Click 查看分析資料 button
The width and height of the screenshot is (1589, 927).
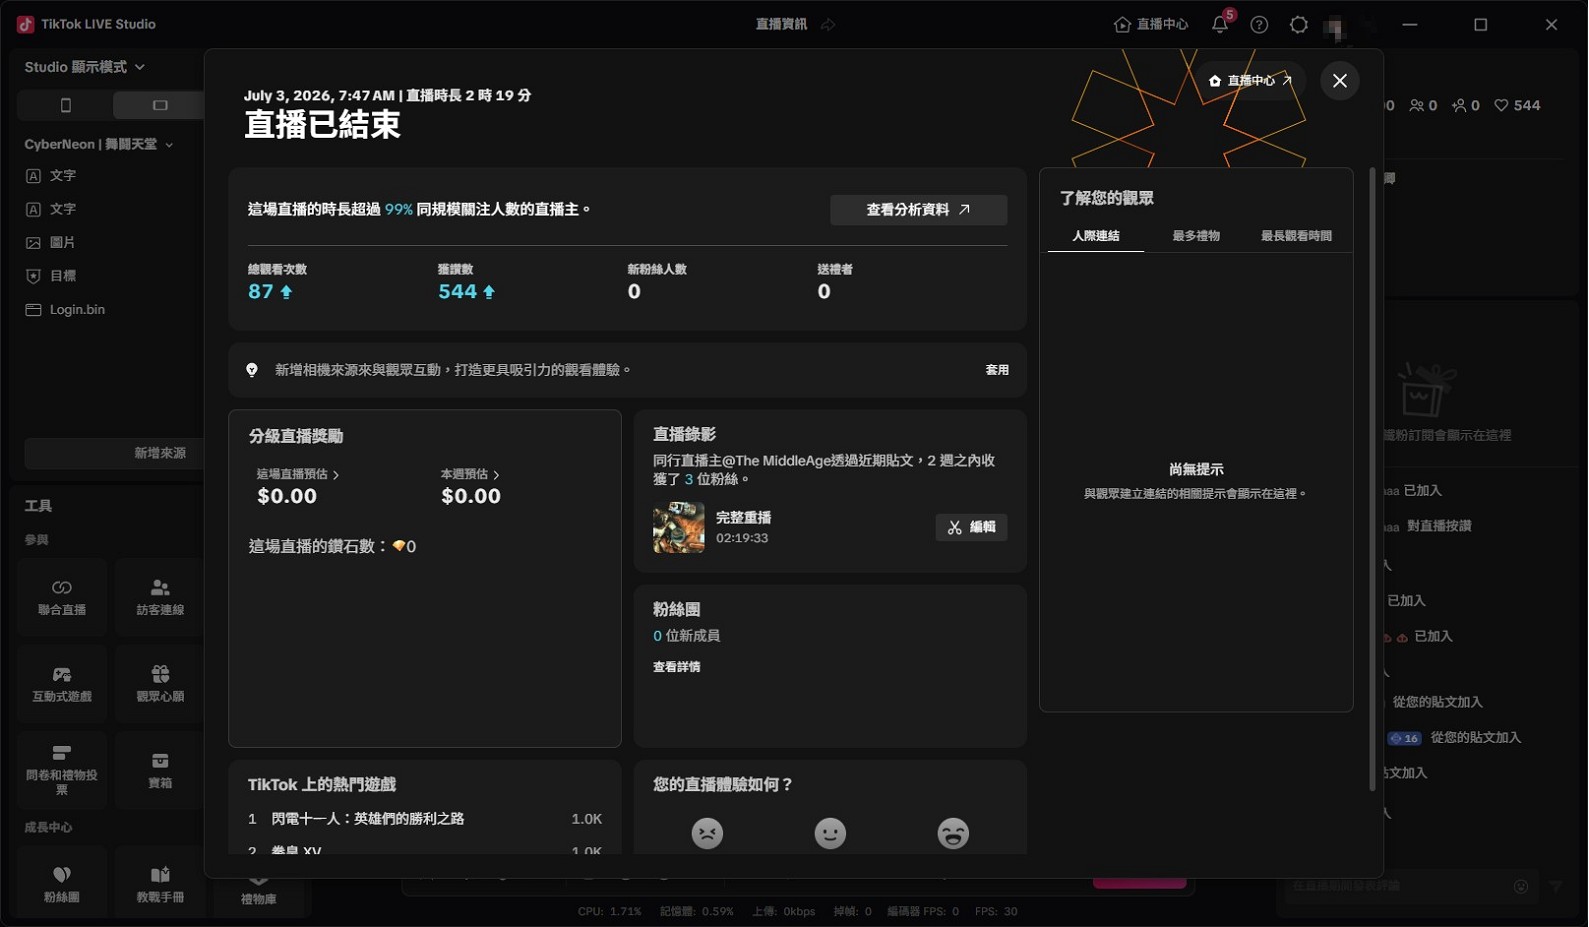[918, 210]
